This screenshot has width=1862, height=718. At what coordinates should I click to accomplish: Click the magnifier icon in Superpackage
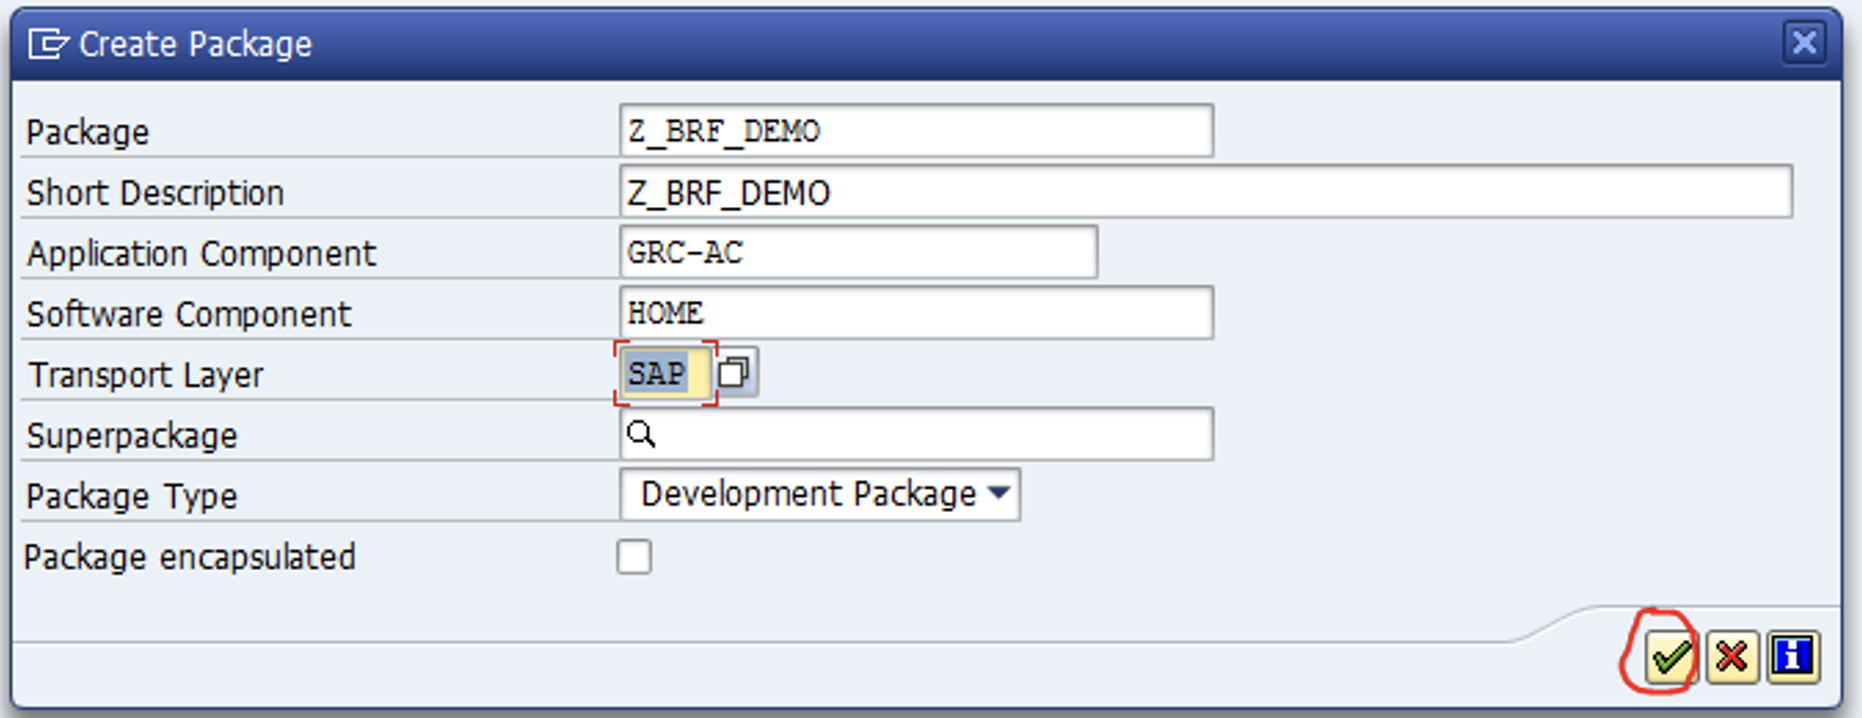[641, 434]
